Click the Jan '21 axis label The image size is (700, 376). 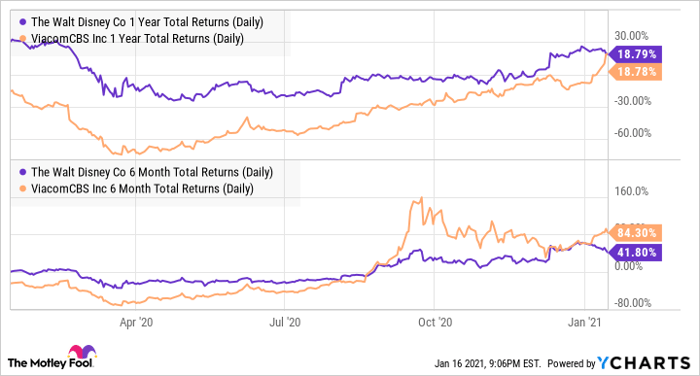(584, 322)
